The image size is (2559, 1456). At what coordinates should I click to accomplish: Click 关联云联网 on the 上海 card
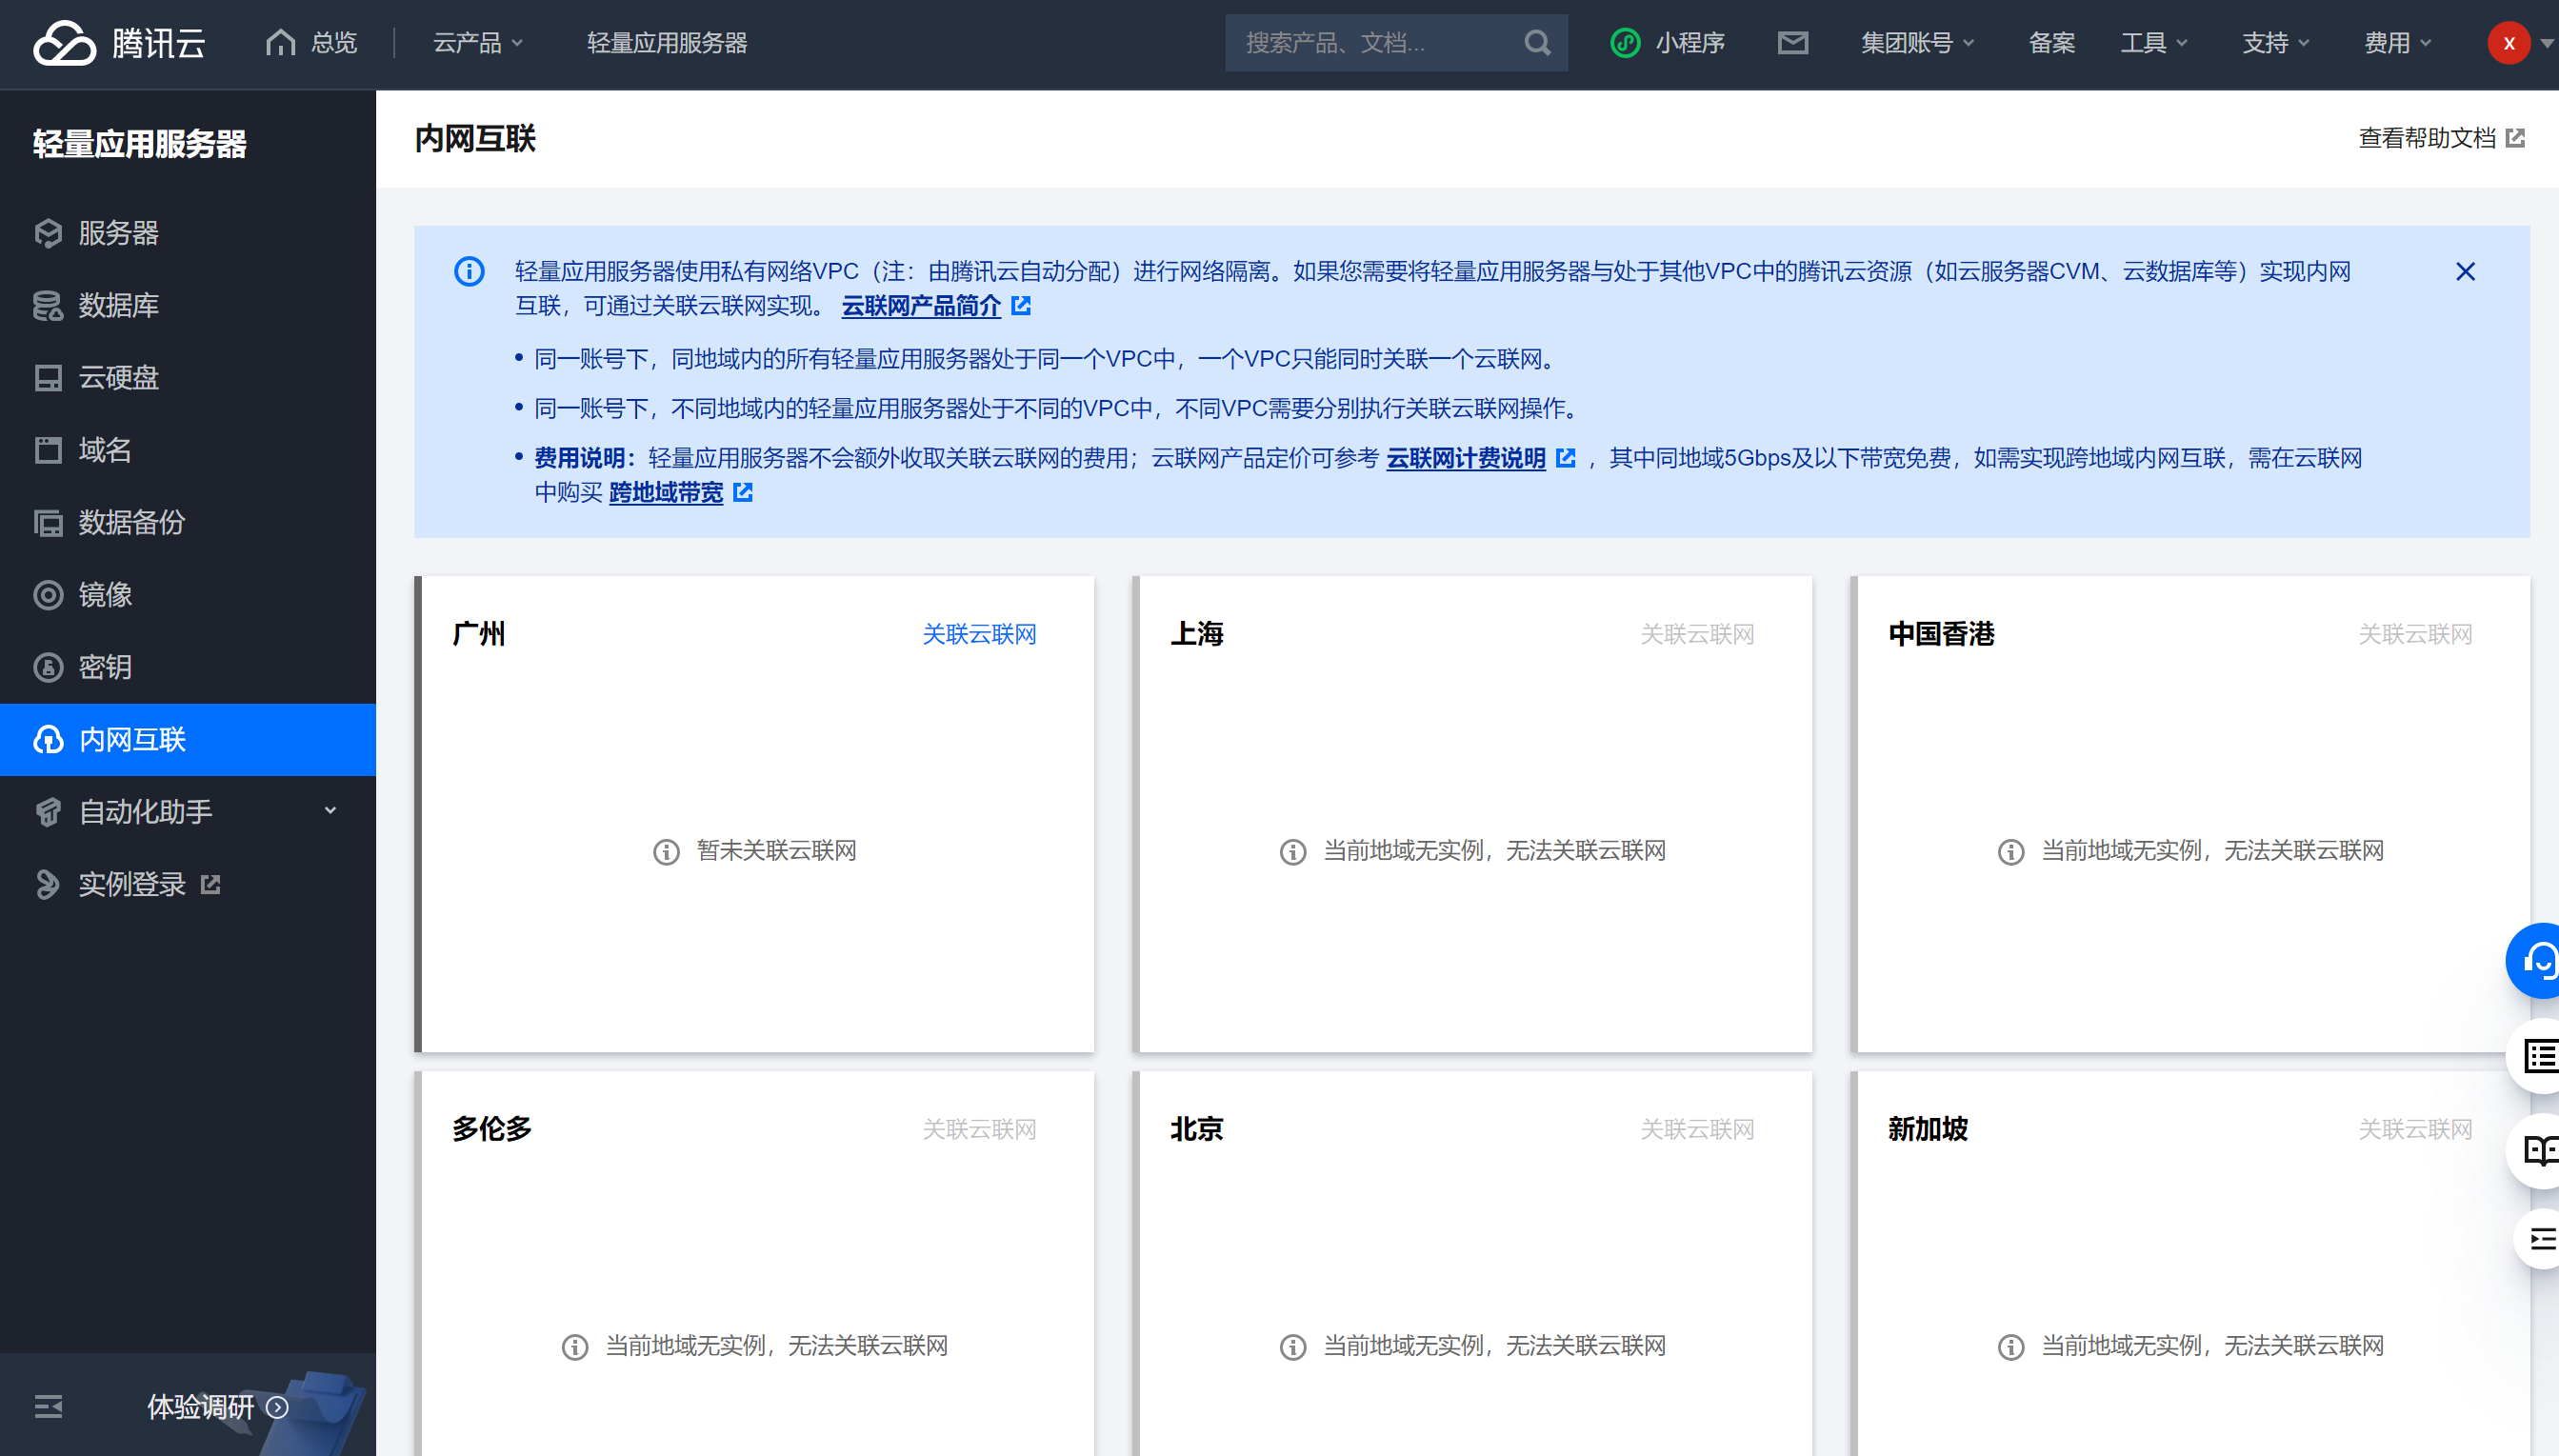click(1697, 634)
